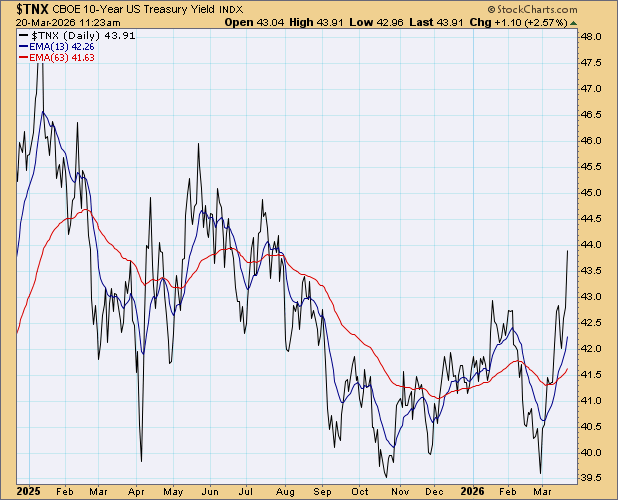The width and height of the screenshot is (618, 500).
Task: Click the Chg +1.10 (+2.57%) value
Action: coord(519,22)
